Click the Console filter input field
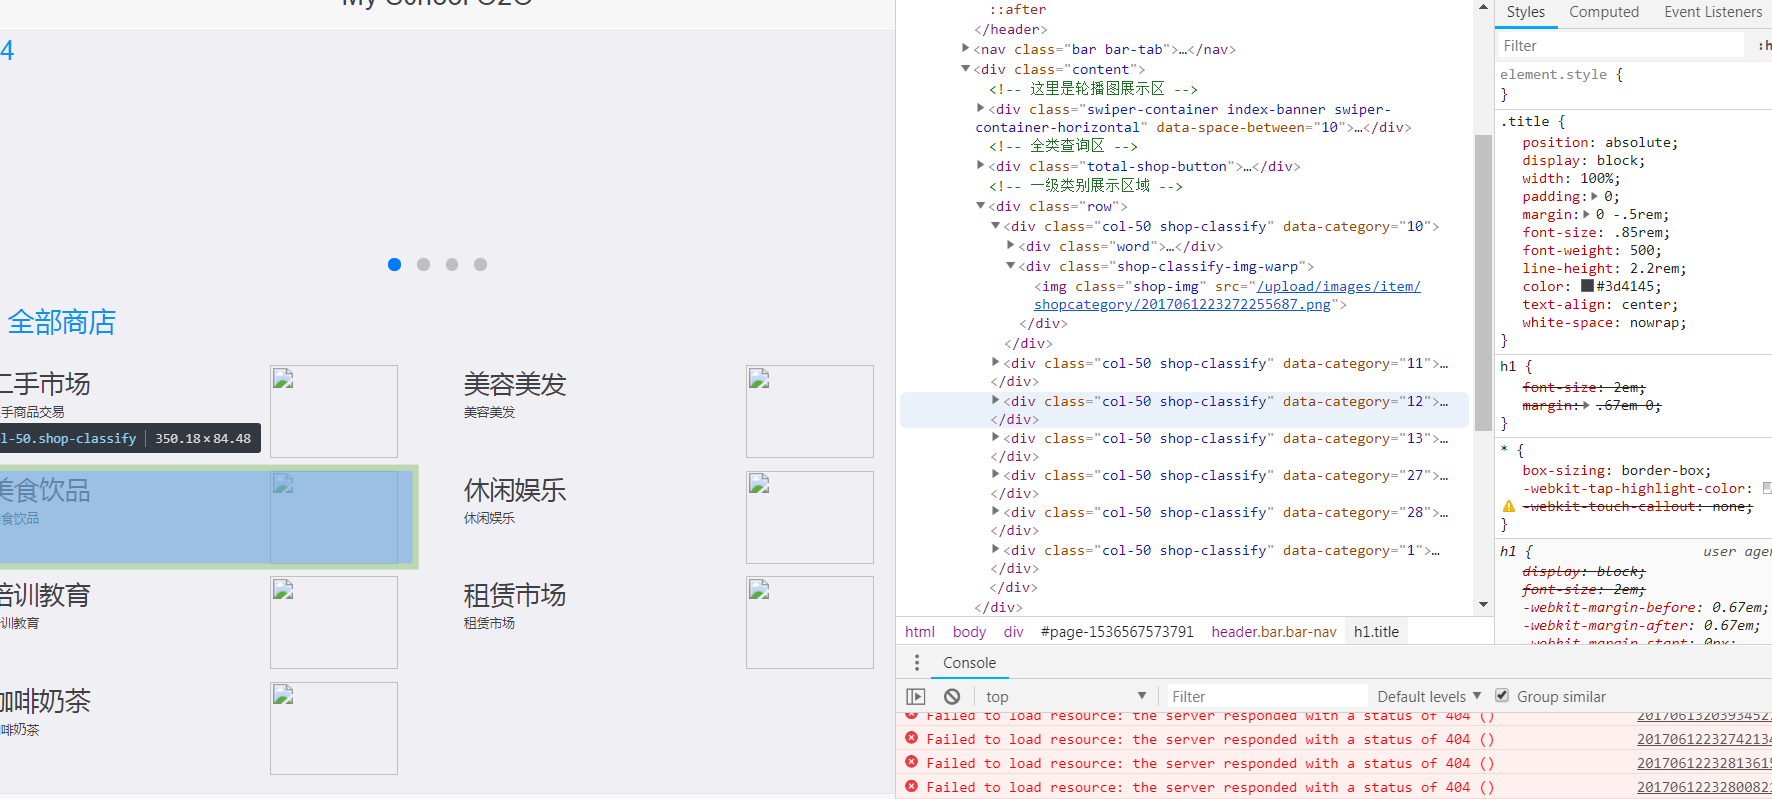 (1267, 696)
